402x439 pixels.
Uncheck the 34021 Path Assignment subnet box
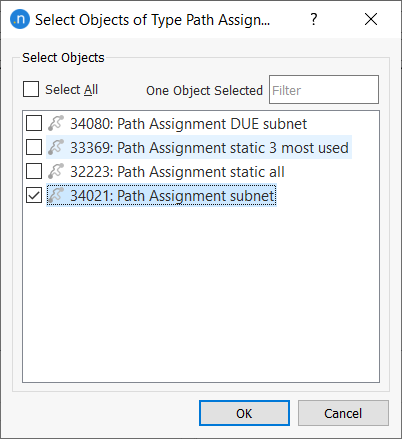coord(34,195)
